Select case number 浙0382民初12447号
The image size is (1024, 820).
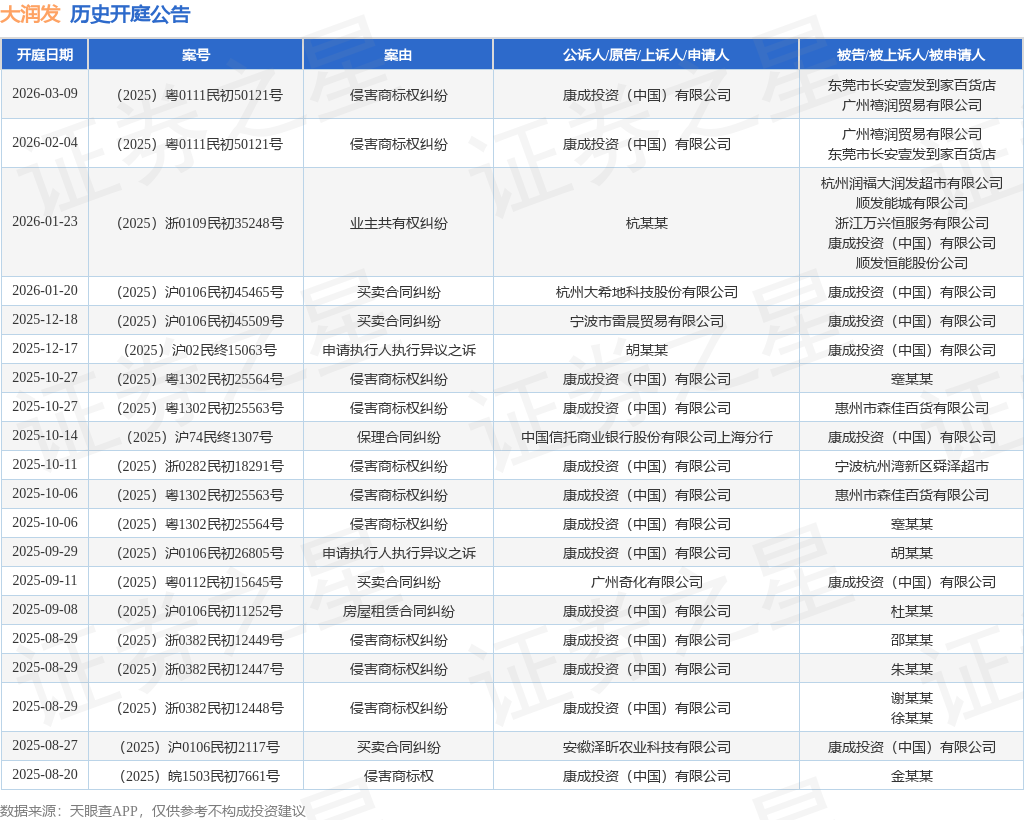[200, 669]
